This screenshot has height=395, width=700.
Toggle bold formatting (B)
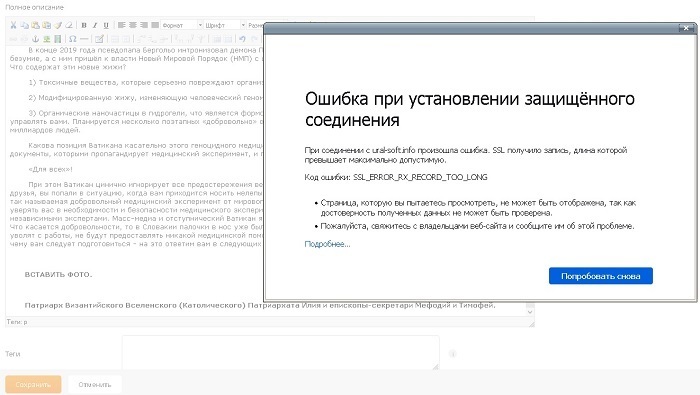pos(84,25)
